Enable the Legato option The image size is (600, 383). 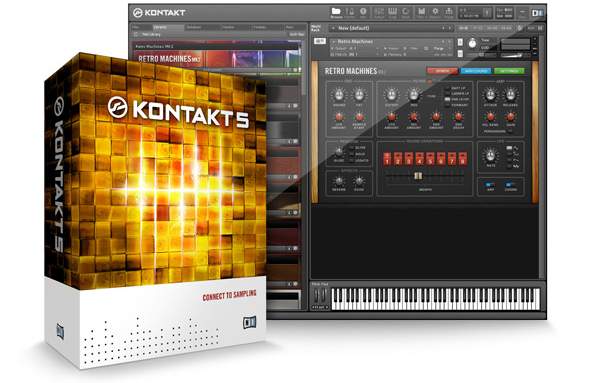359,161
